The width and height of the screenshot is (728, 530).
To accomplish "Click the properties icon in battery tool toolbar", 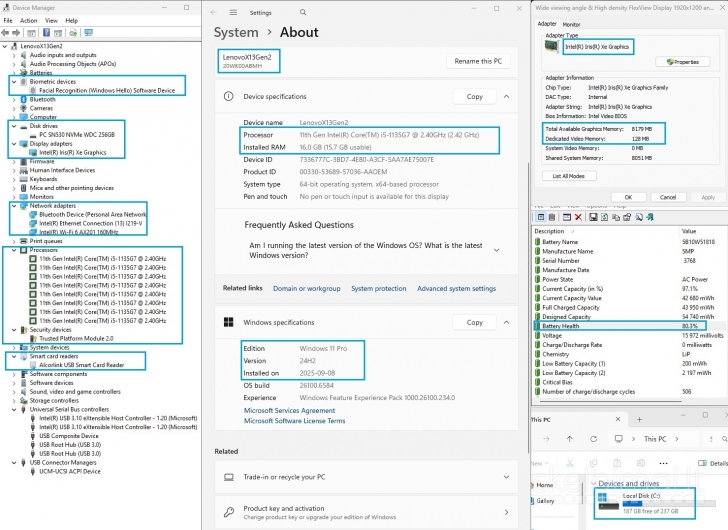I will (627, 217).
